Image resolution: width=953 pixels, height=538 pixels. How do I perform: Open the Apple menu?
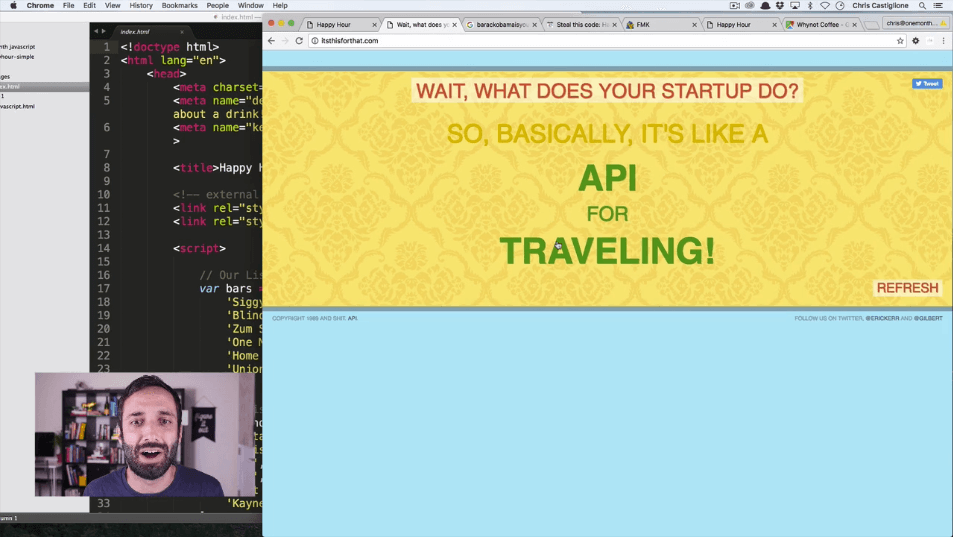(13, 5)
